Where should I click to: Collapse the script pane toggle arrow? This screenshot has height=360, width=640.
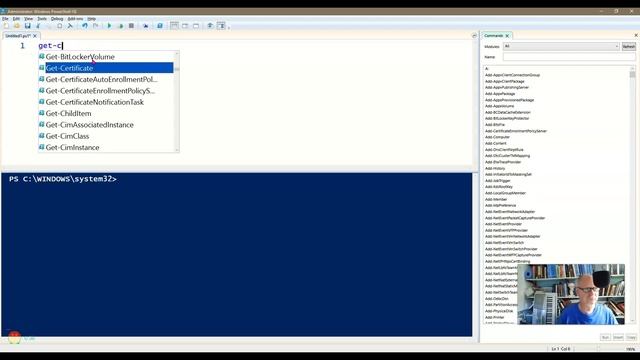pos(474,36)
